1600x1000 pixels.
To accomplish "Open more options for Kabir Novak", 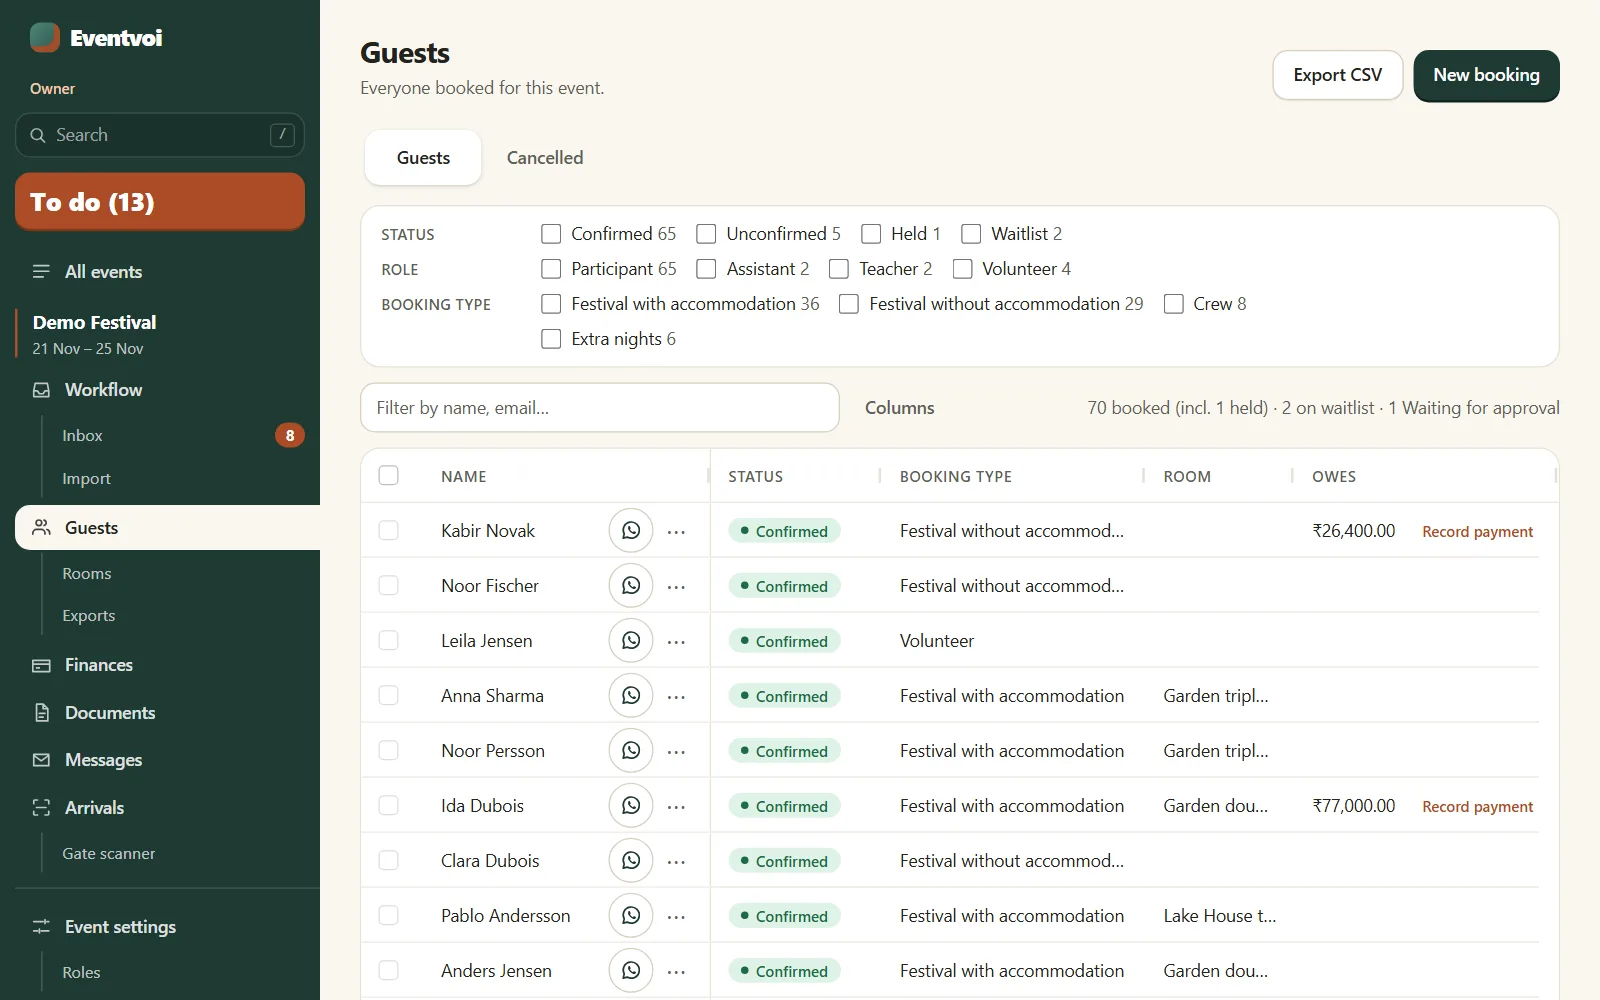I will point(677,532).
